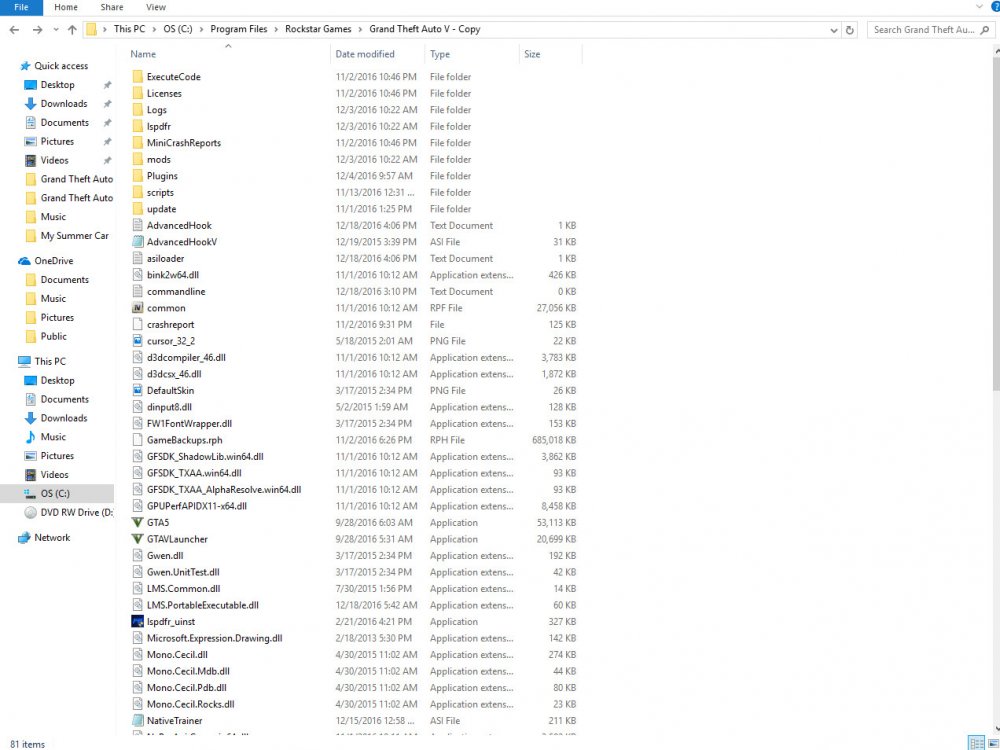Click the vertical scrollbar thumb
The width and height of the screenshot is (1000, 750).
pyautogui.click(x=996, y=223)
